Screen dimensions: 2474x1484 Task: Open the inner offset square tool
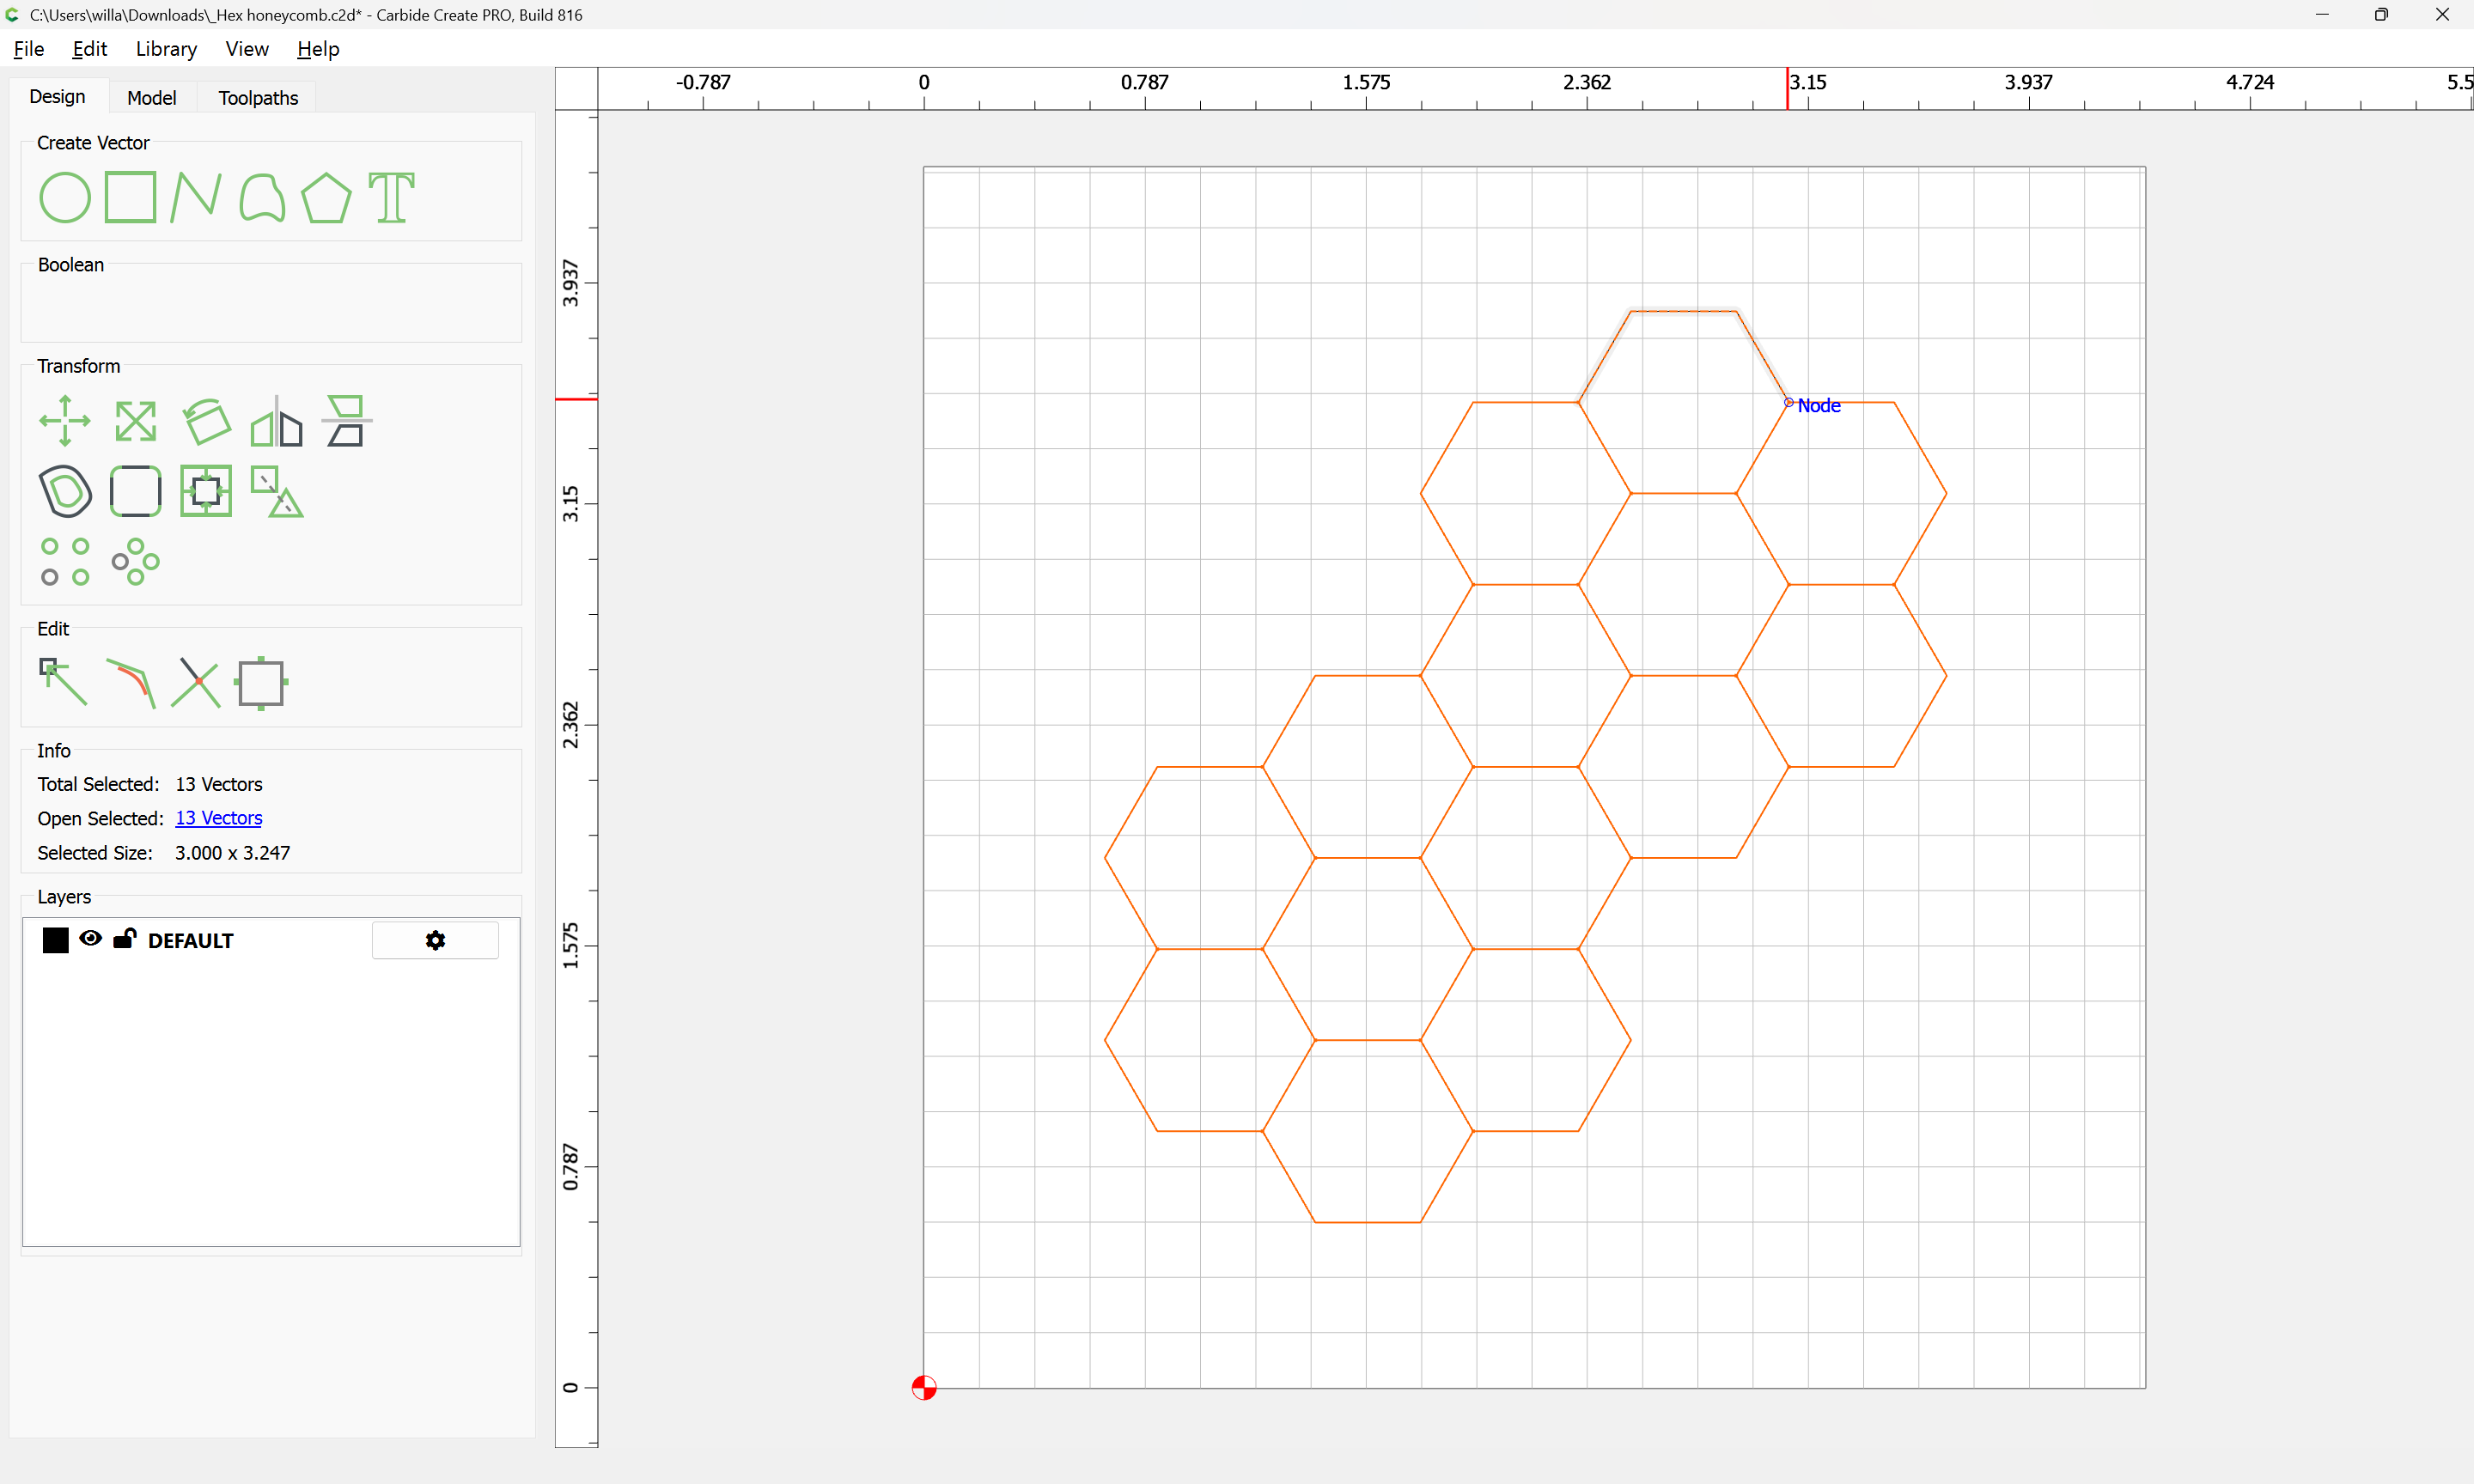pos(206,491)
